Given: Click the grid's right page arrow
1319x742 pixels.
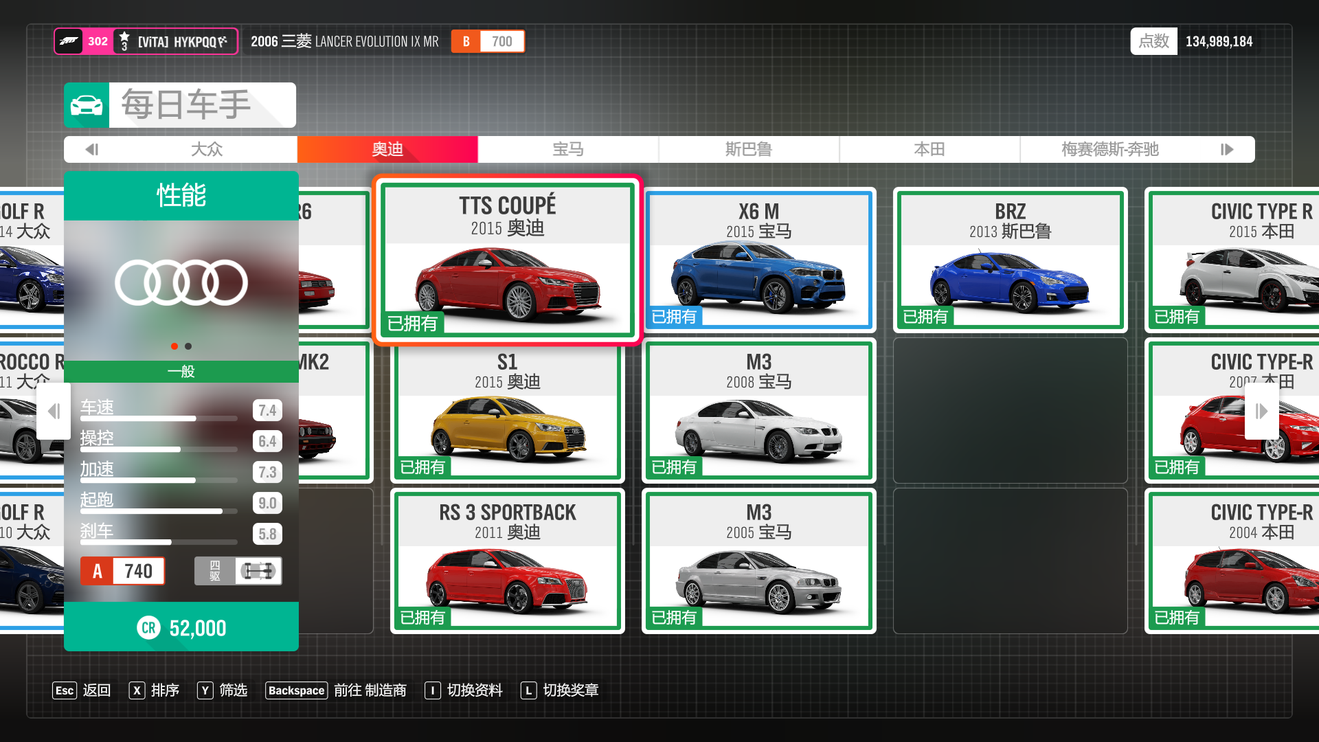Looking at the screenshot, I should tap(1261, 411).
